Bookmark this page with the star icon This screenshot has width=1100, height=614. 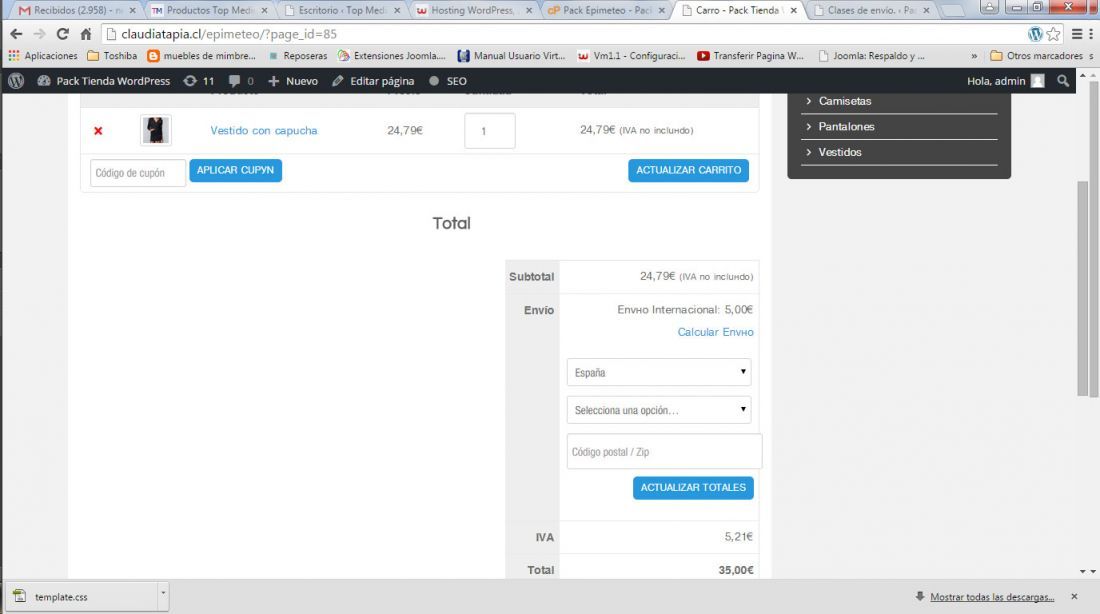[1053, 34]
